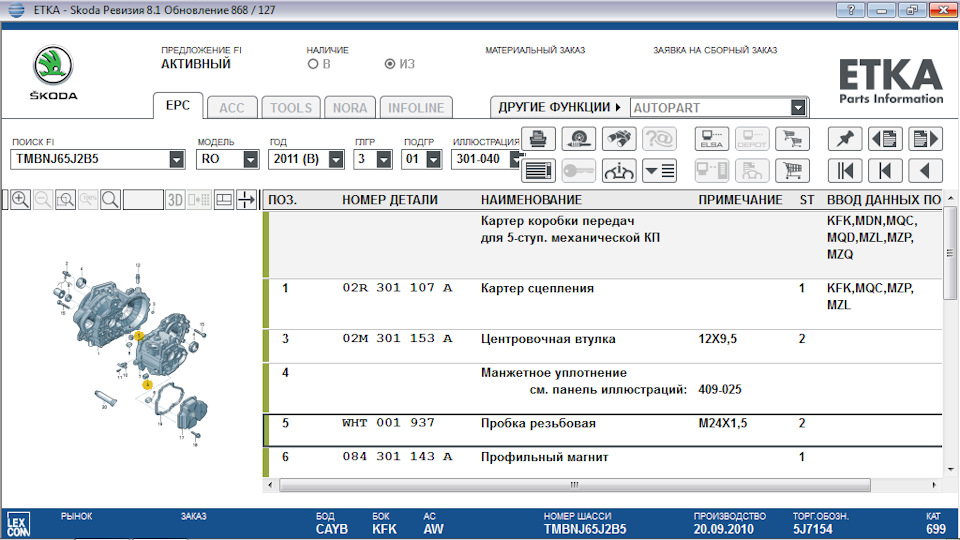
Task: Zoom in on the illustration
Action: [x=20, y=200]
